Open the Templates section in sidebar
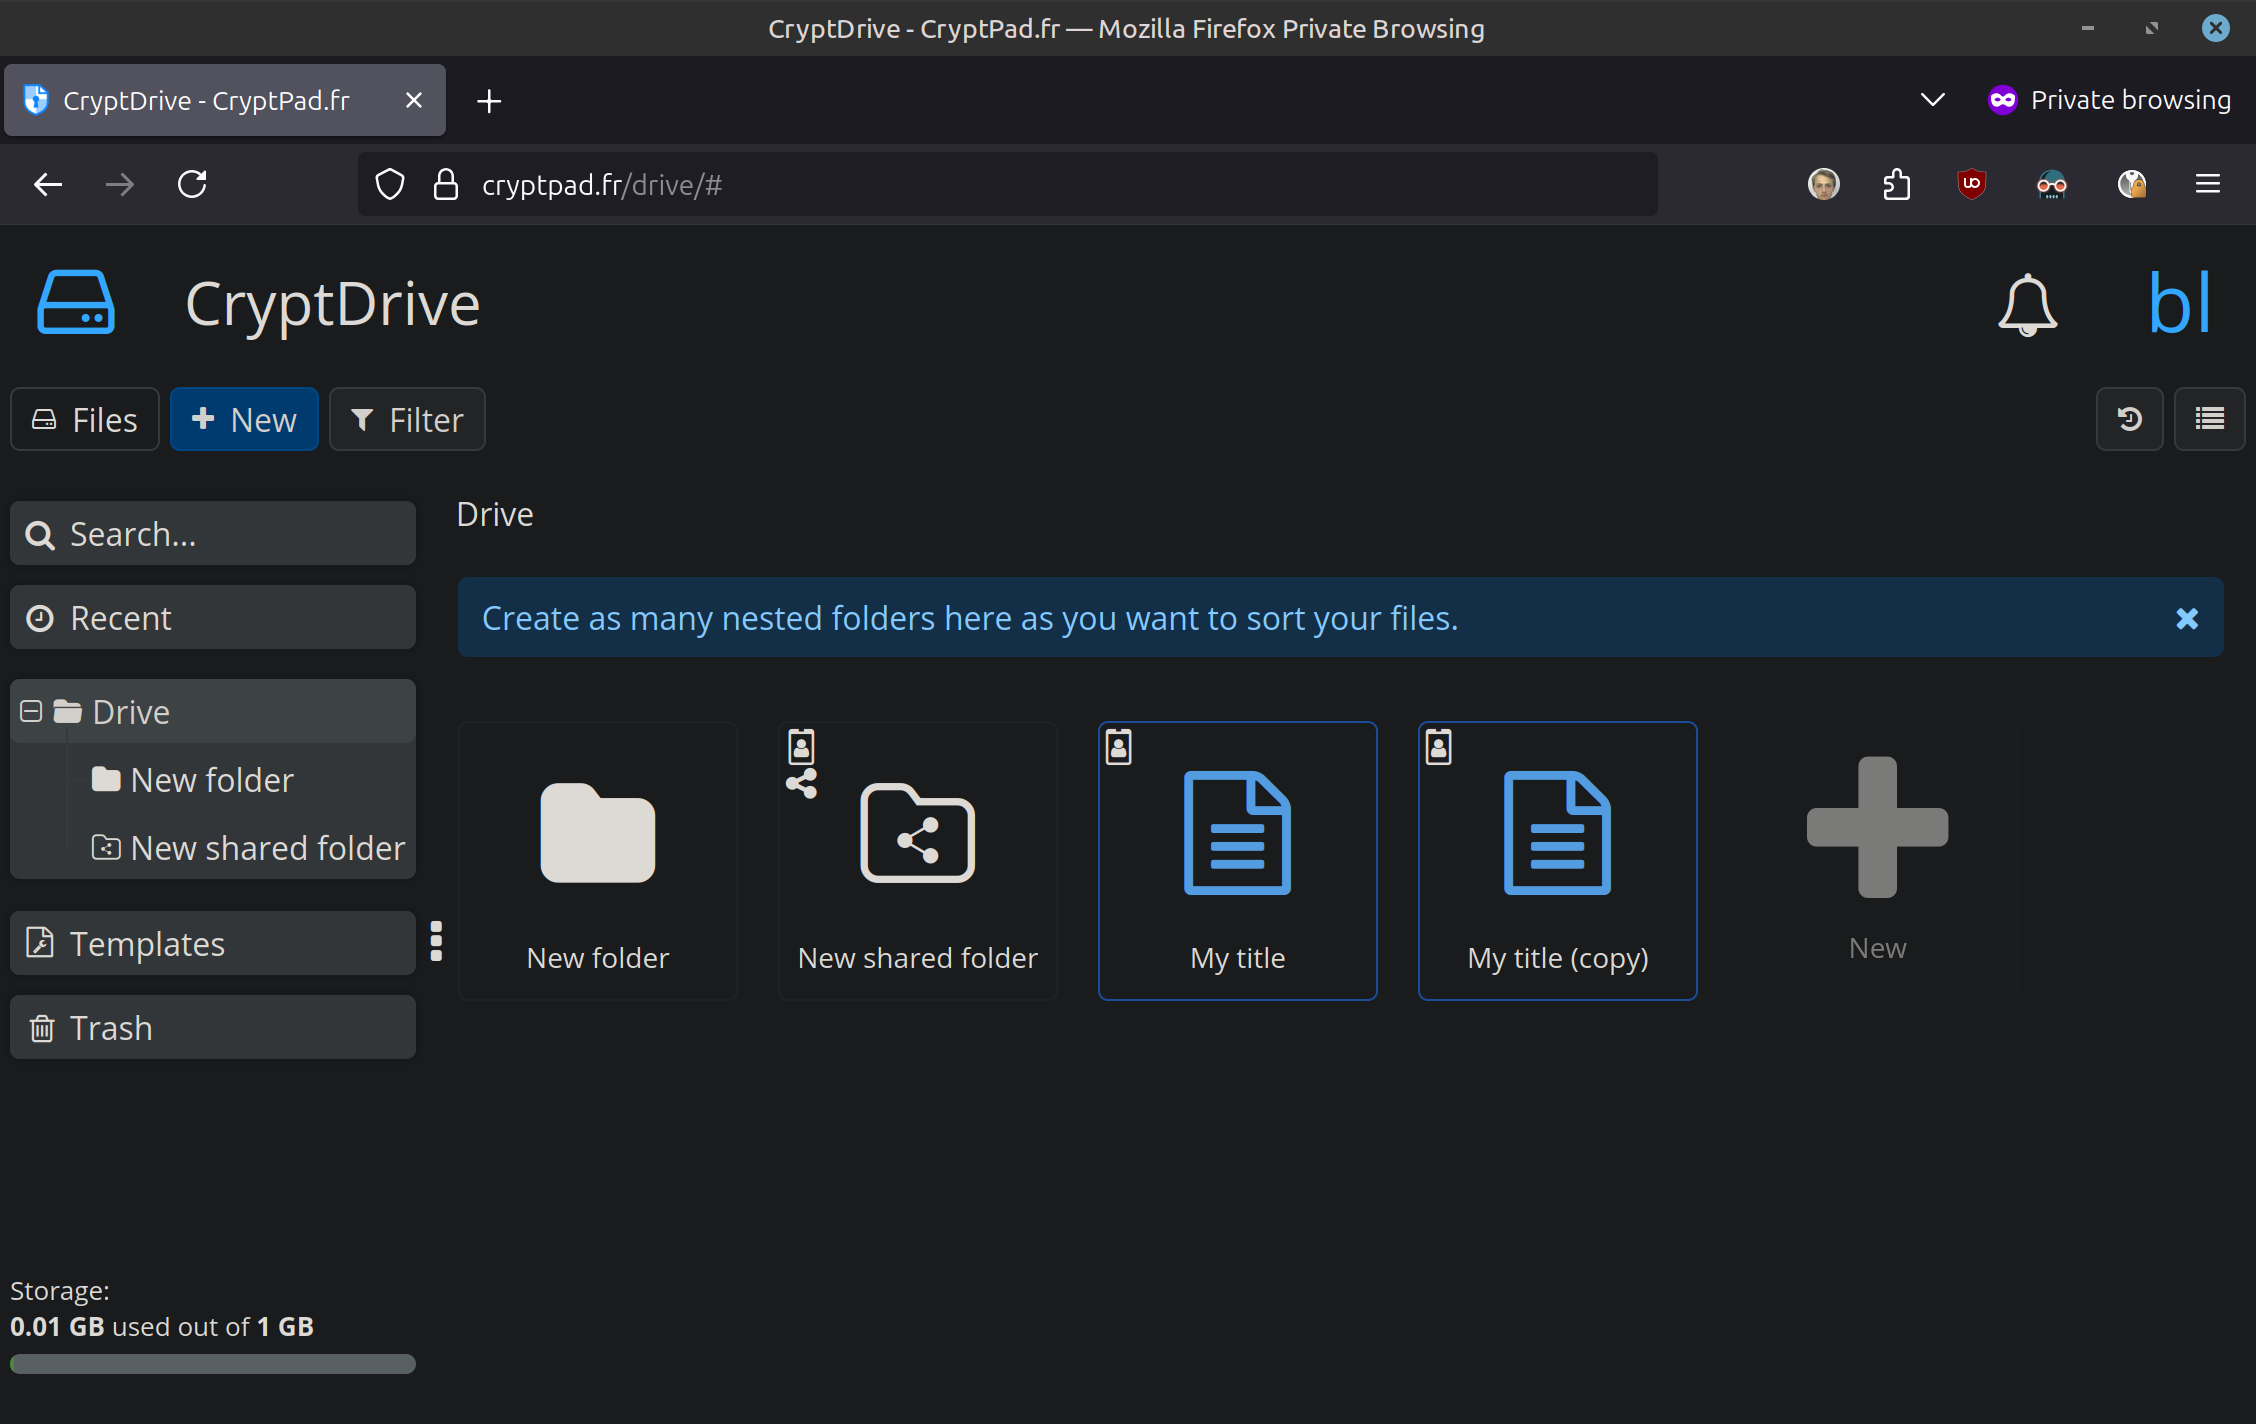 tap(212, 943)
